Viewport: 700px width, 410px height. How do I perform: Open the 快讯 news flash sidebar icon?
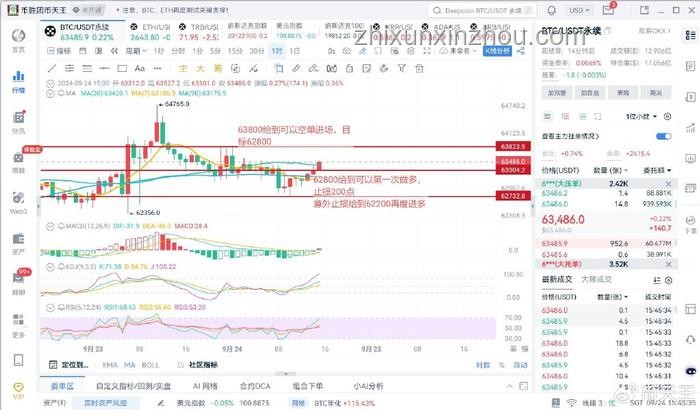[18, 121]
